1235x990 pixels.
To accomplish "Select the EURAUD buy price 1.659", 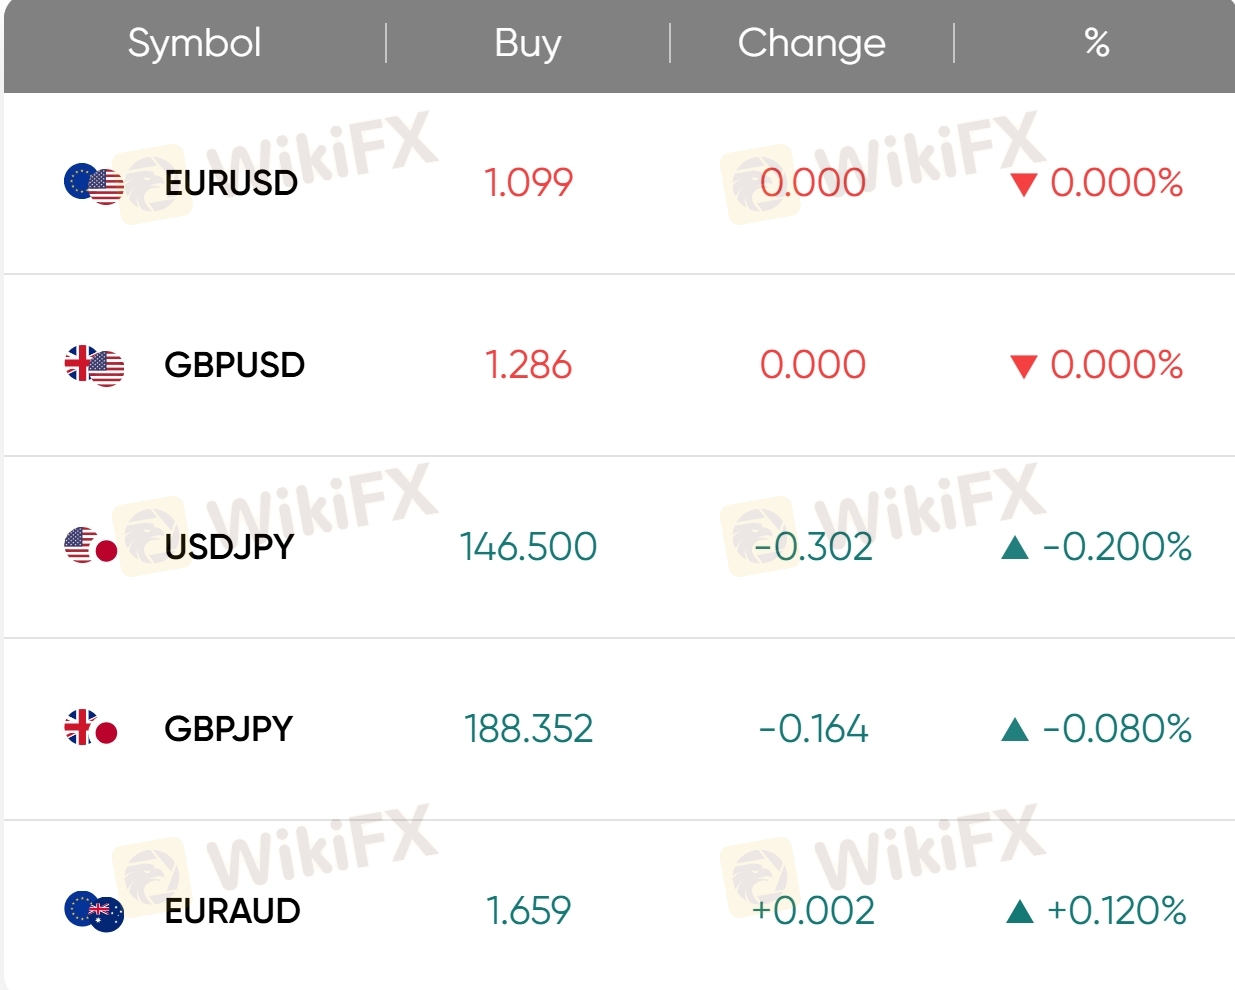I will click(528, 911).
